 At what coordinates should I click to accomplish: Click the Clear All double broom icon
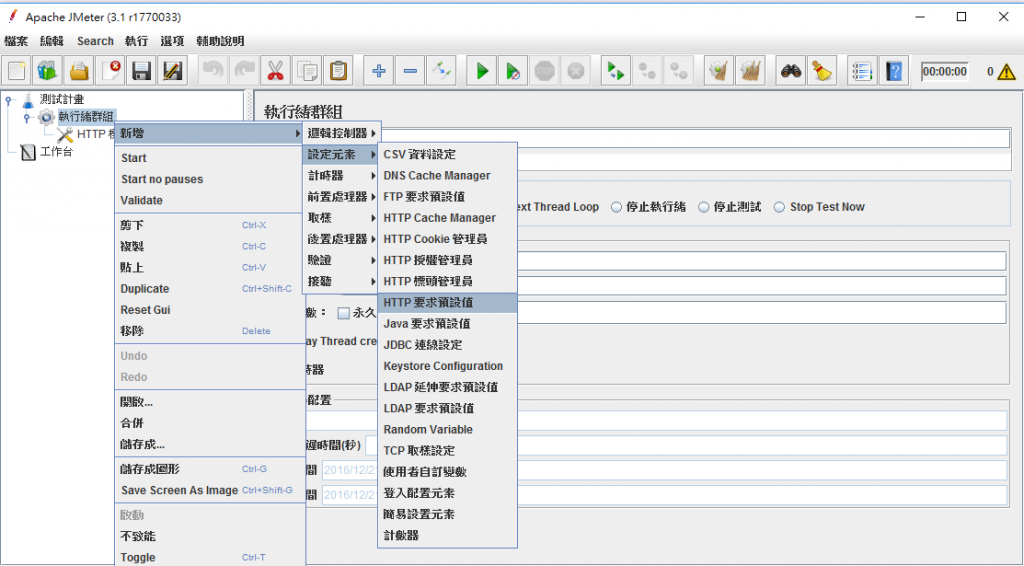750,71
